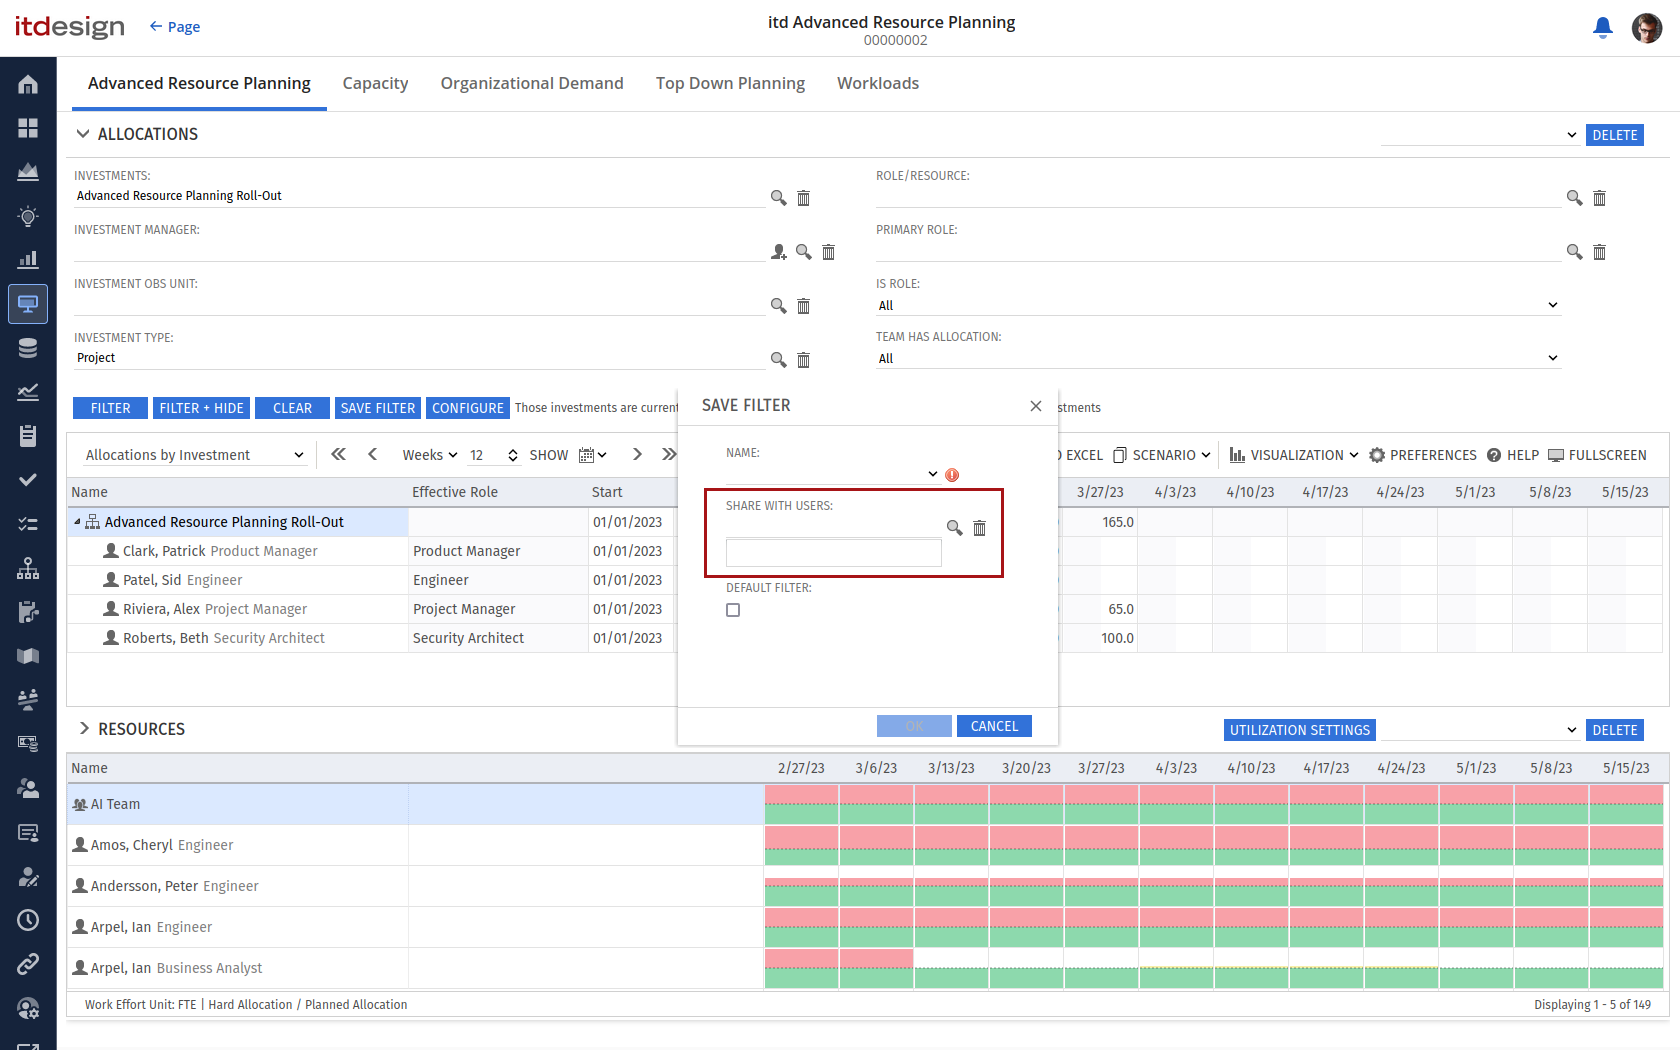Open the lightbulb ideas icon in sidebar

28,216
